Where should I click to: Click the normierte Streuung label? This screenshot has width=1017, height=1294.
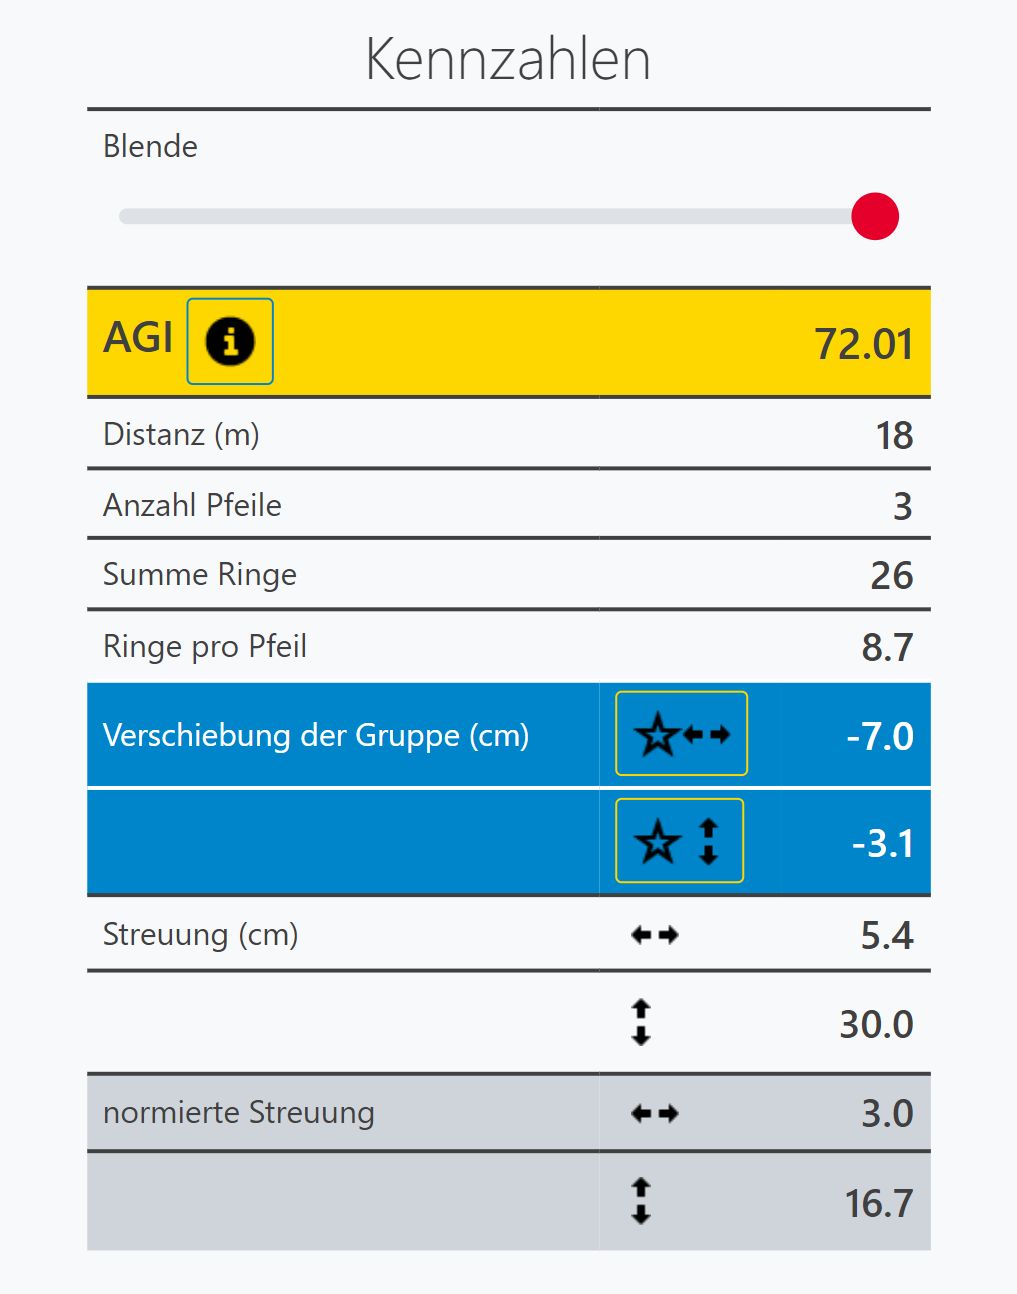(x=239, y=1113)
